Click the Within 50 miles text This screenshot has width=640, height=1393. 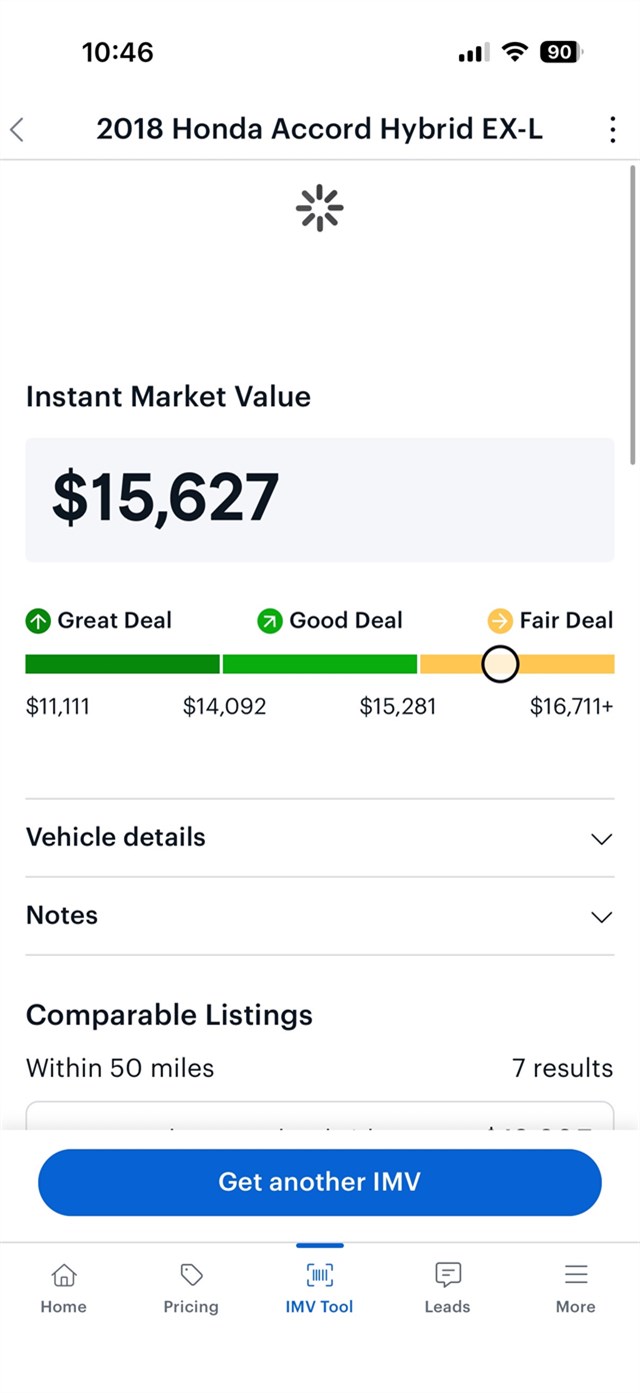[x=120, y=1068]
